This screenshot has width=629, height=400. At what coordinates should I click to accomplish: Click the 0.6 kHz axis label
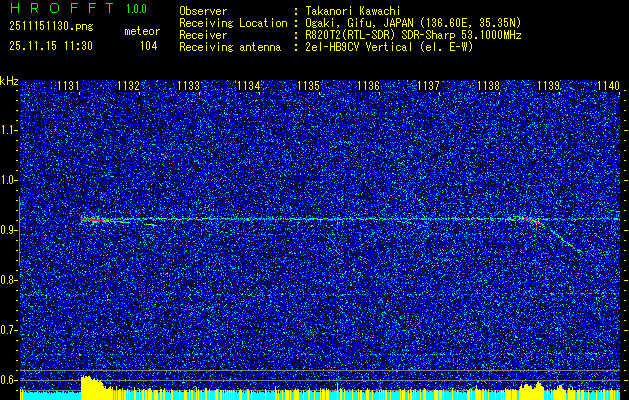click(8, 380)
